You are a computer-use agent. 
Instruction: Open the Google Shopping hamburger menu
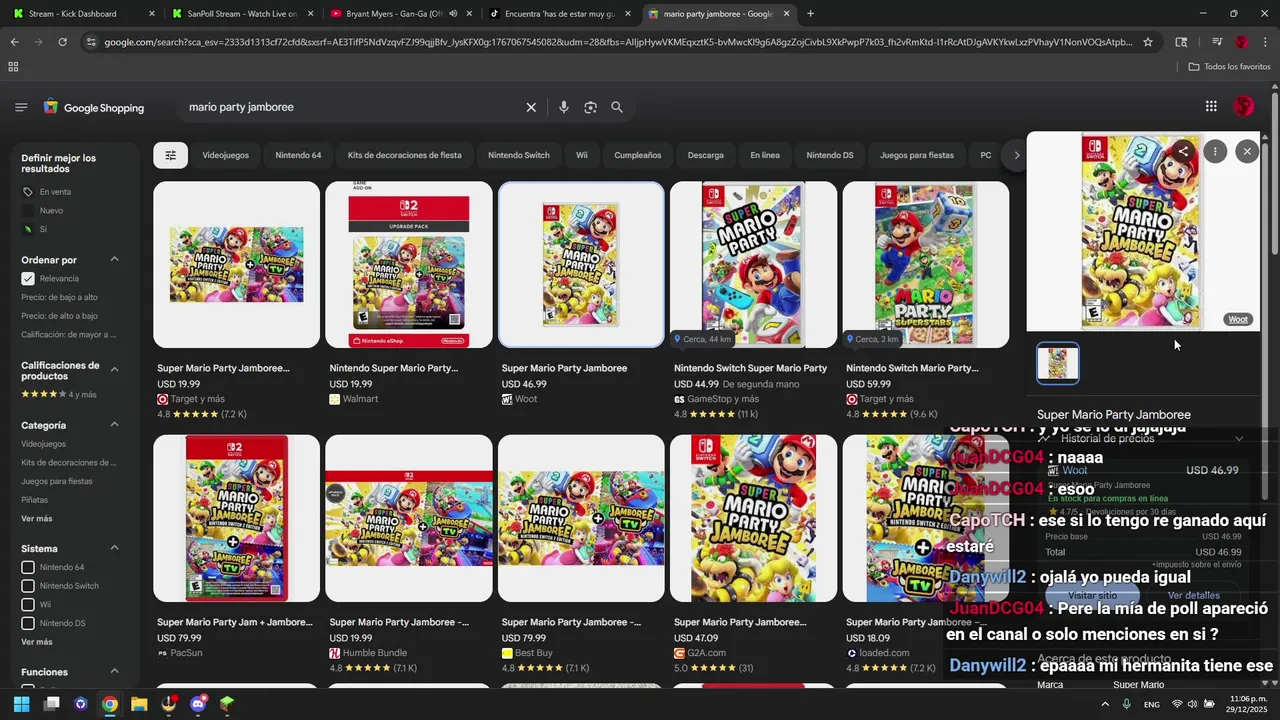coord(21,107)
